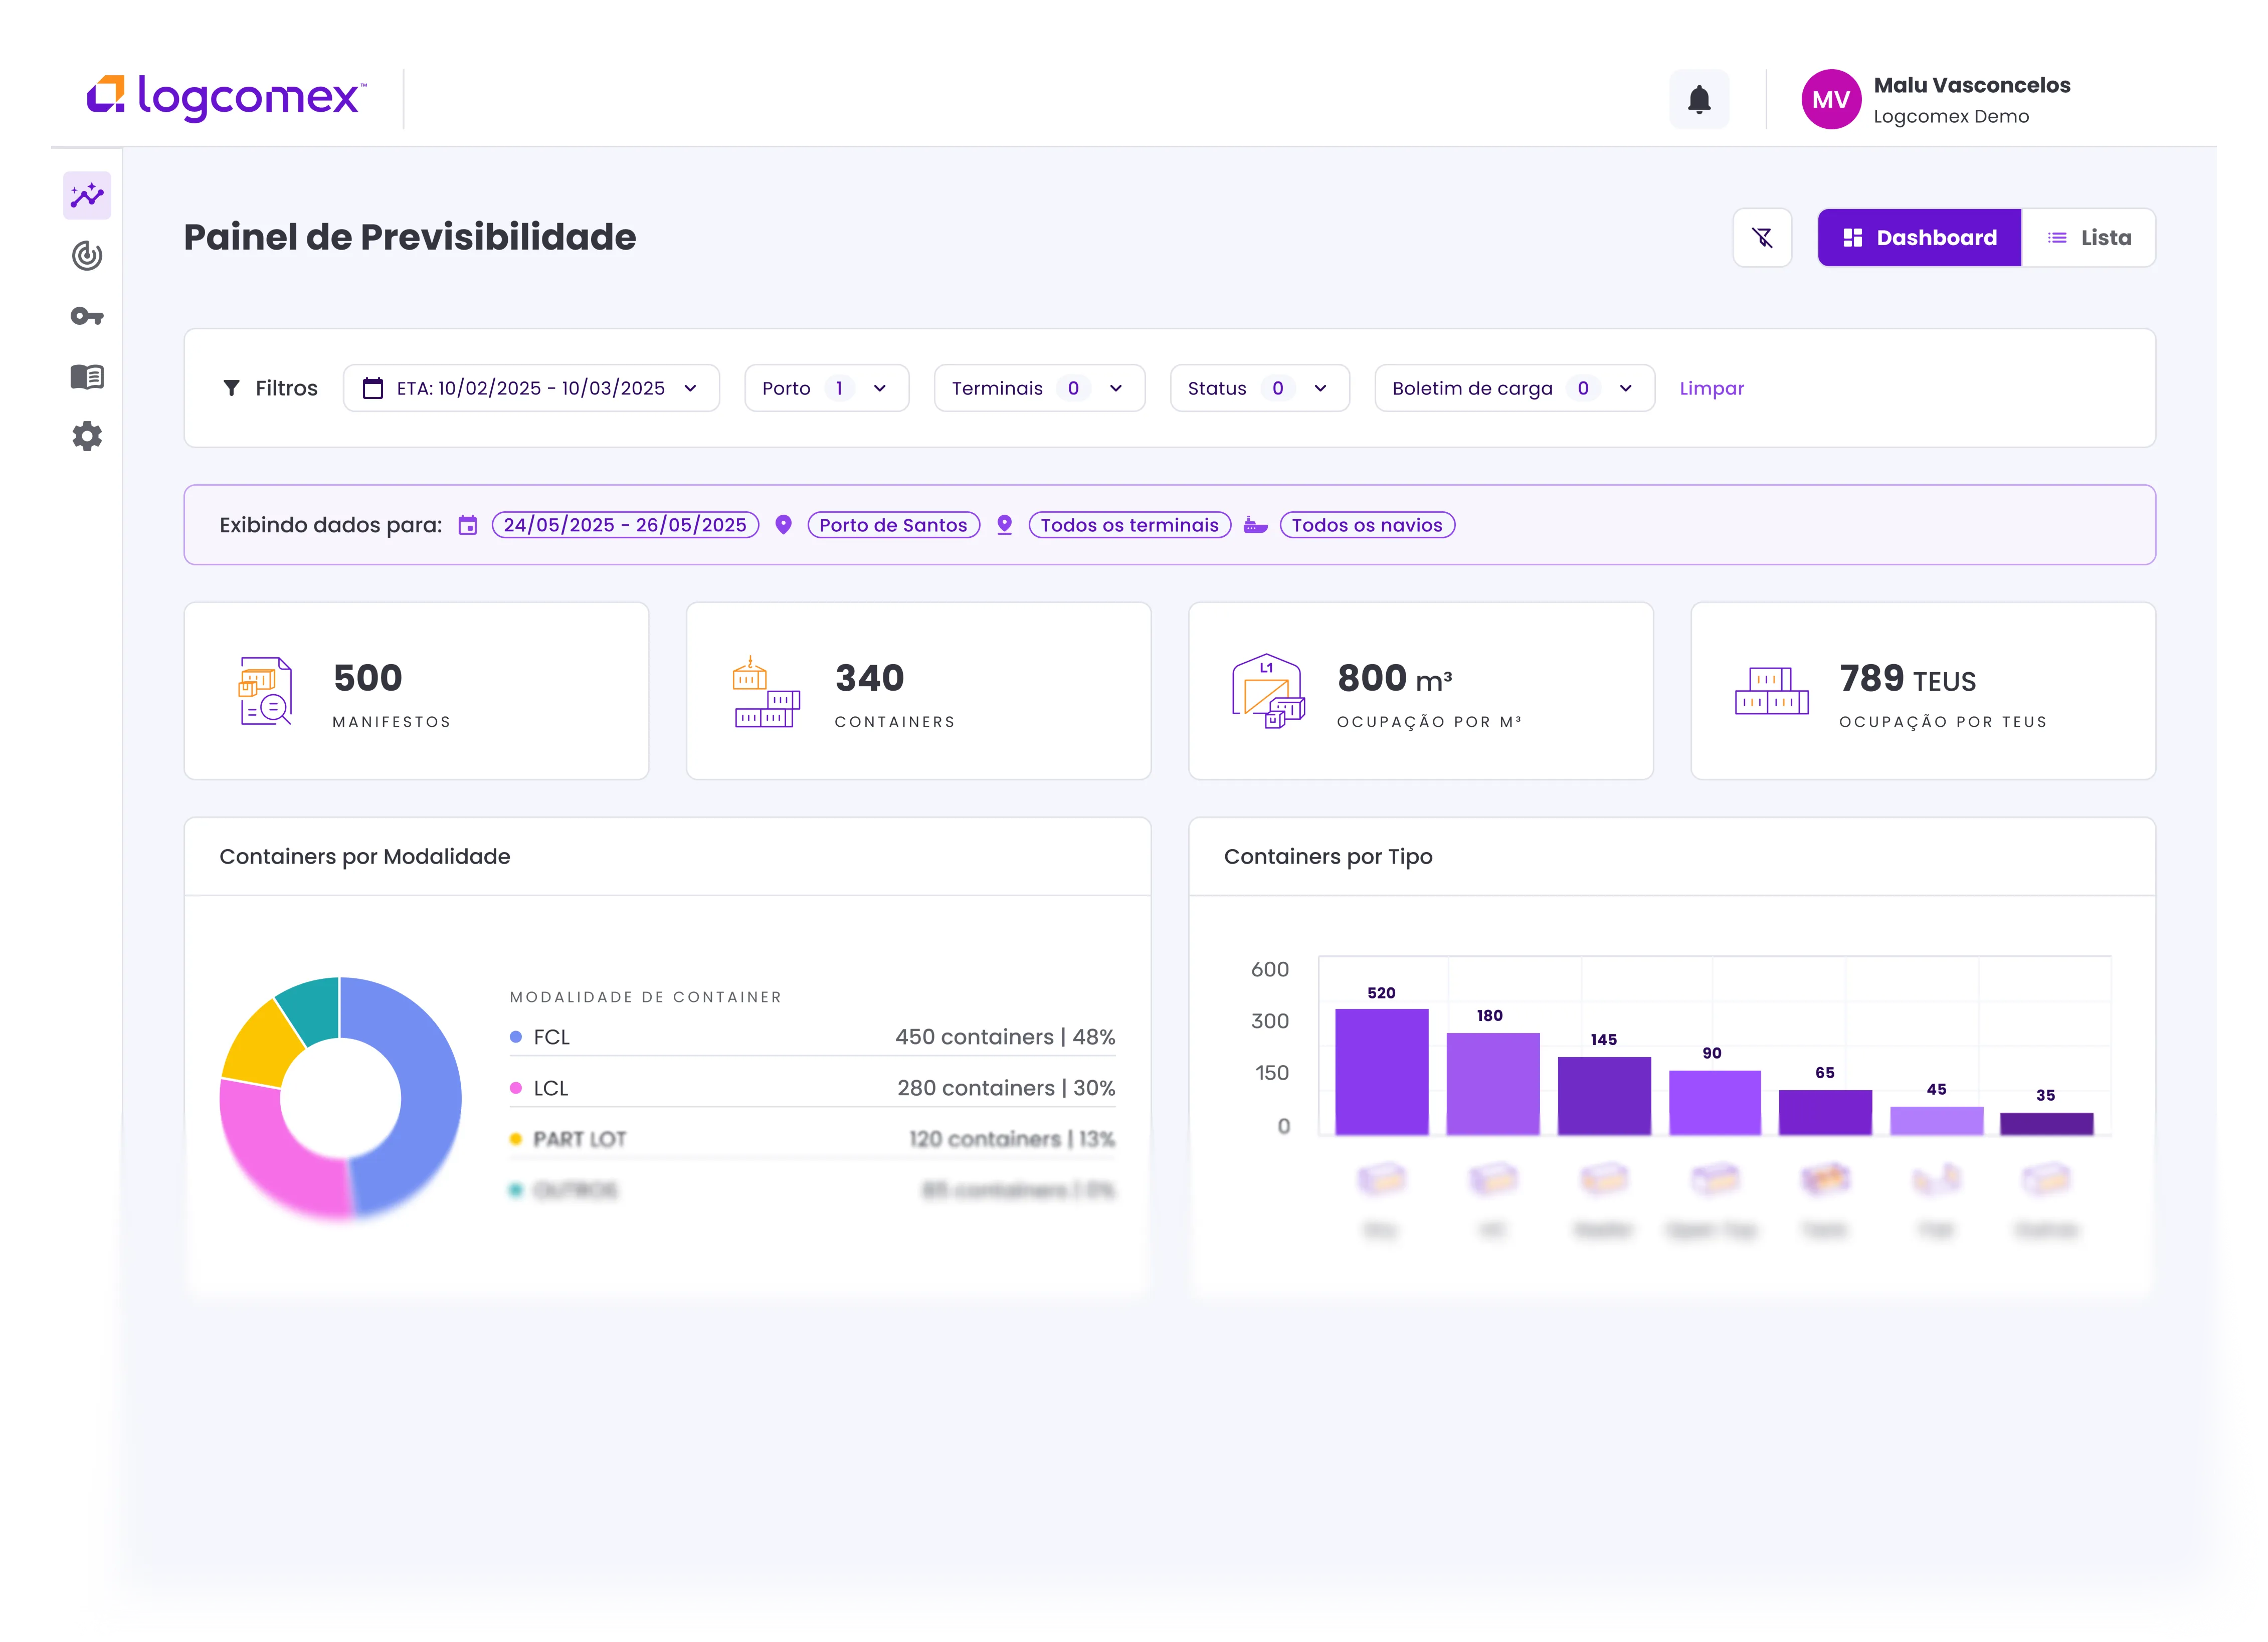Image resolution: width=2268 pixels, height=1642 pixels.
Task: Open the key icon in sidebar
Action: tap(87, 316)
